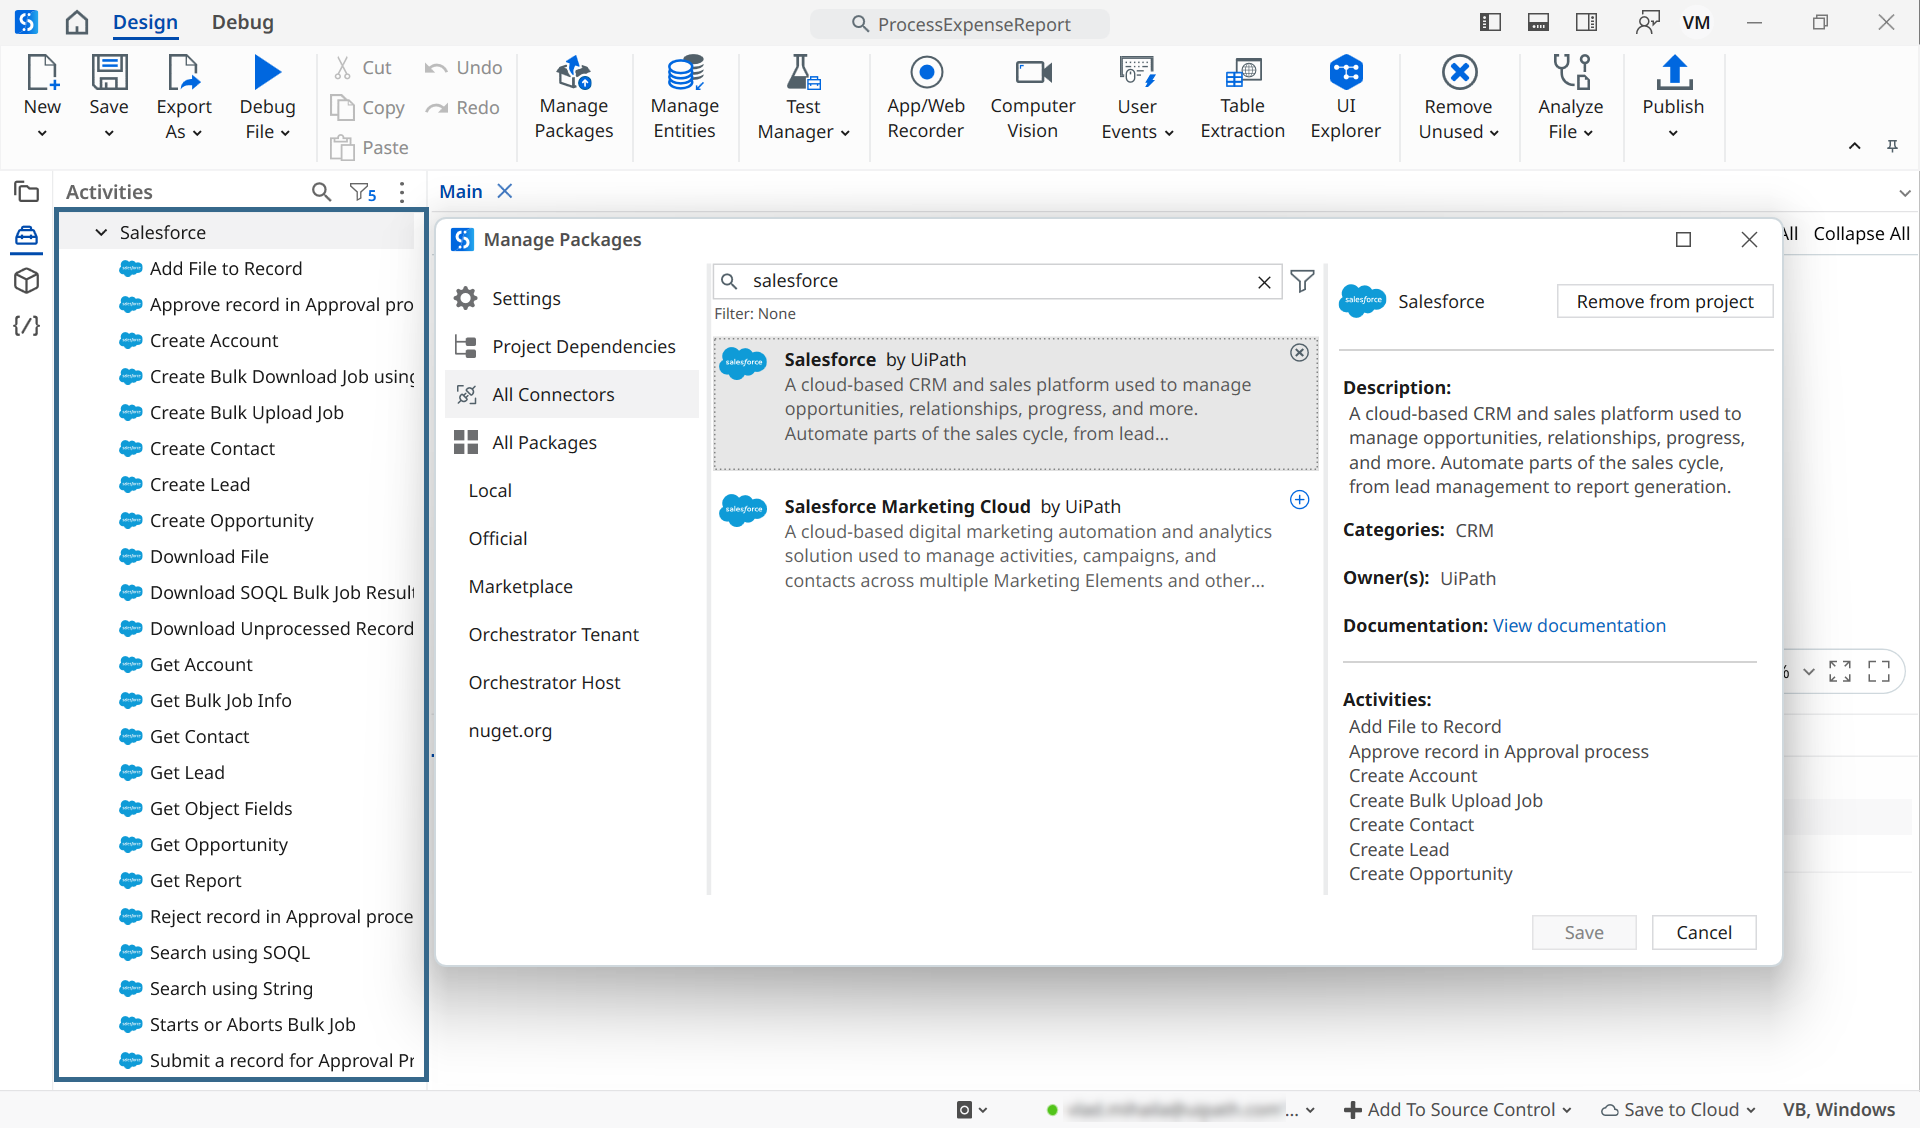Viewport: 1920px width, 1128px height.
Task: Open the Manage Packages icon in the ribbon
Action: tap(573, 97)
